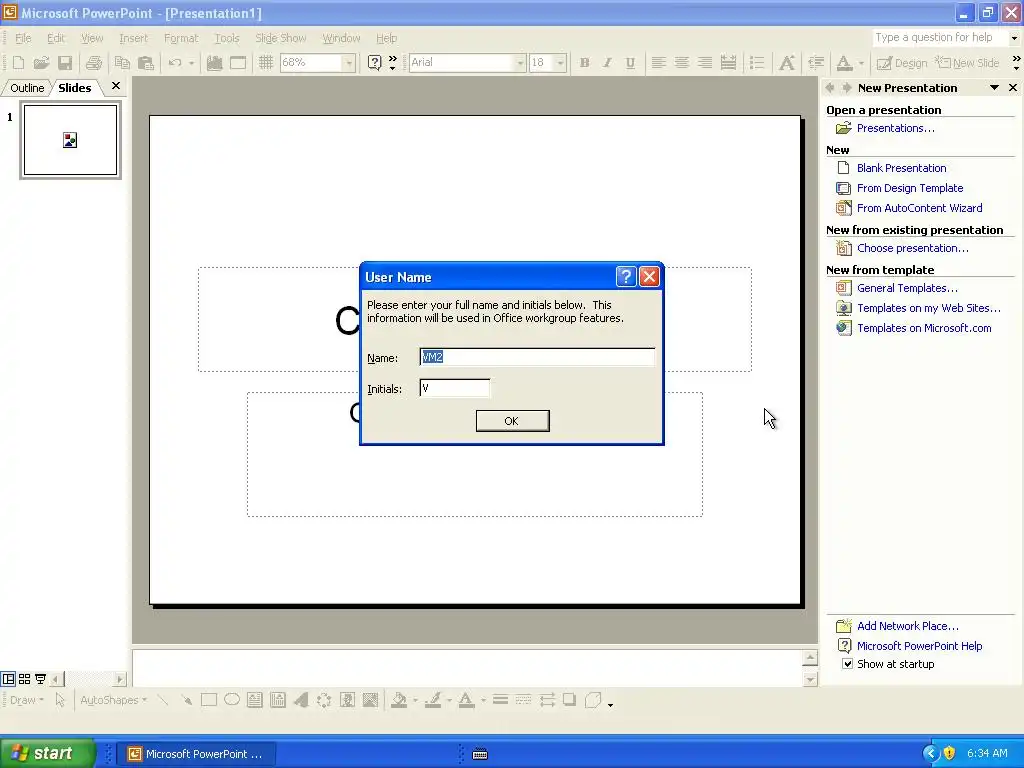
Task: Open the Undo history dropdown arrow
Action: 191,63
